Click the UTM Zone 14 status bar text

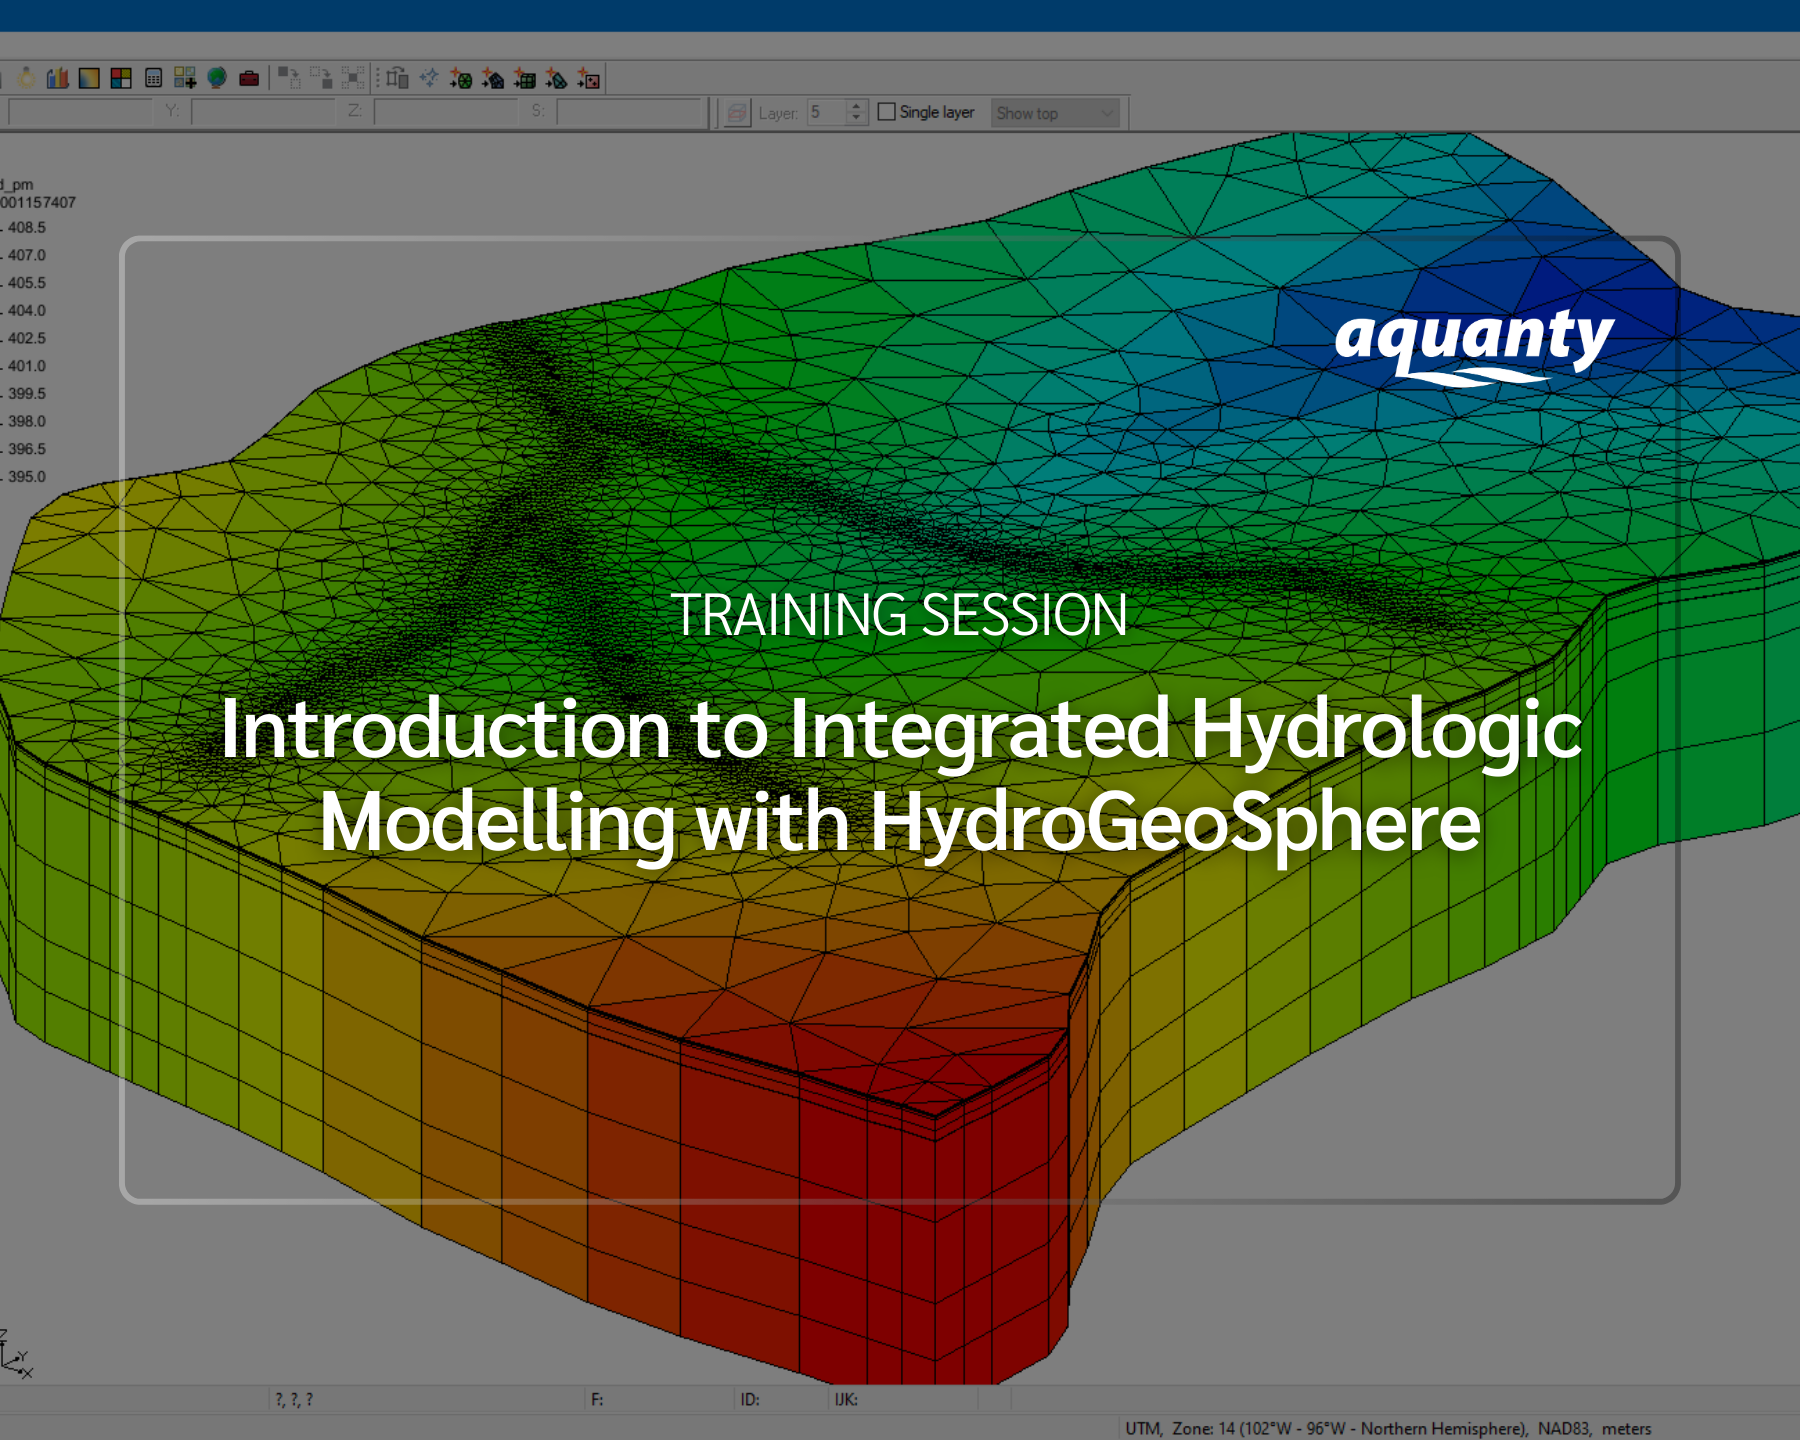pyautogui.click(x=1388, y=1428)
